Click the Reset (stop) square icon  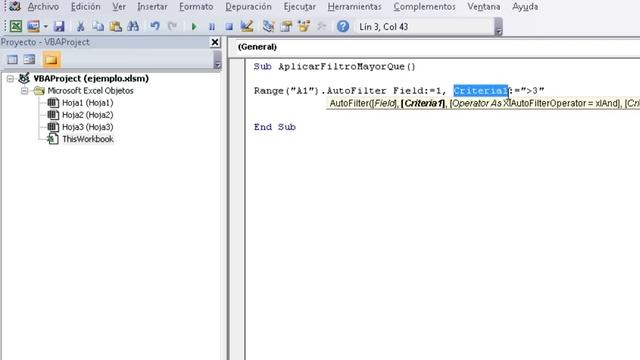click(229, 27)
